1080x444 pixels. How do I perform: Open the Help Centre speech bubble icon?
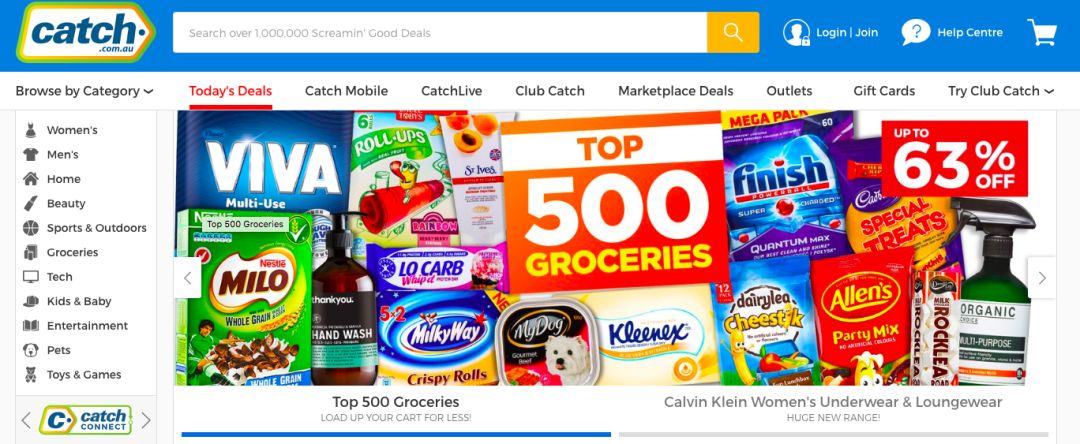point(915,32)
